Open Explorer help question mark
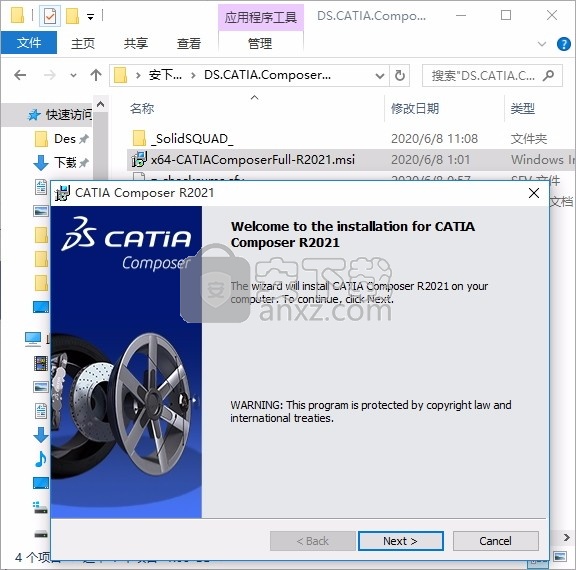The width and height of the screenshot is (576, 570). pos(564,44)
